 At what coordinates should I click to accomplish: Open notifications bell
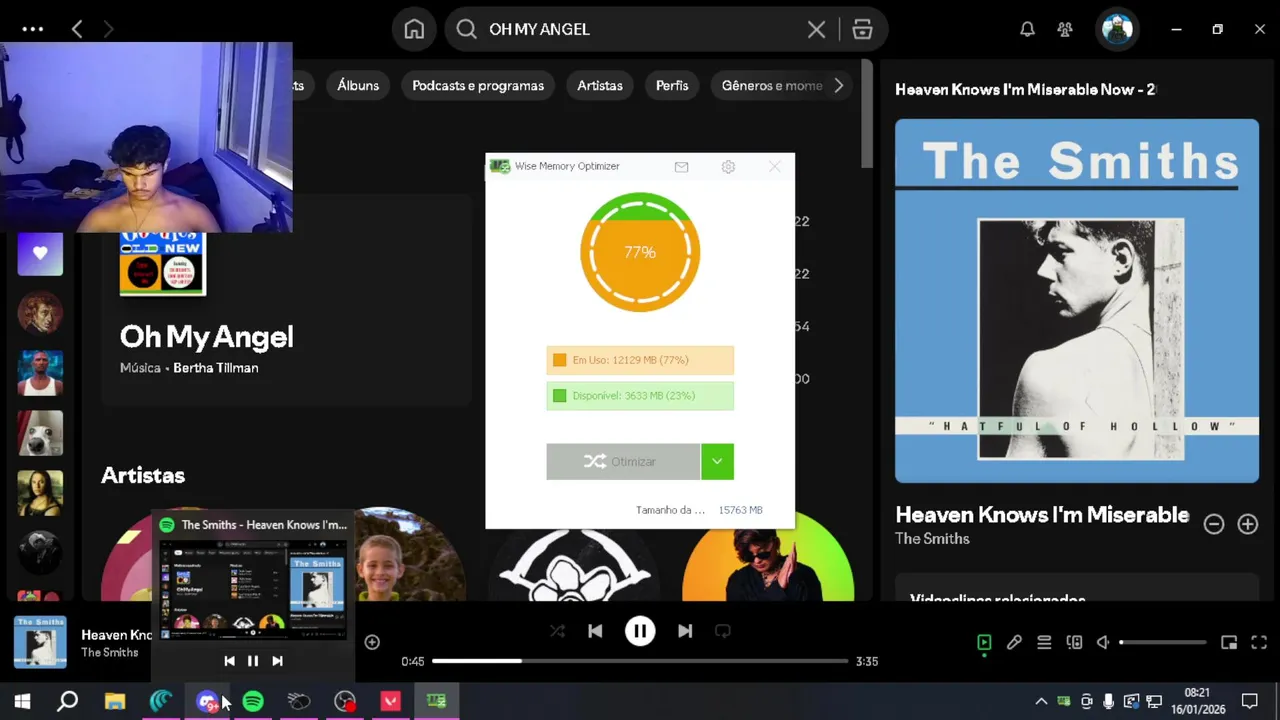pos(1027,29)
